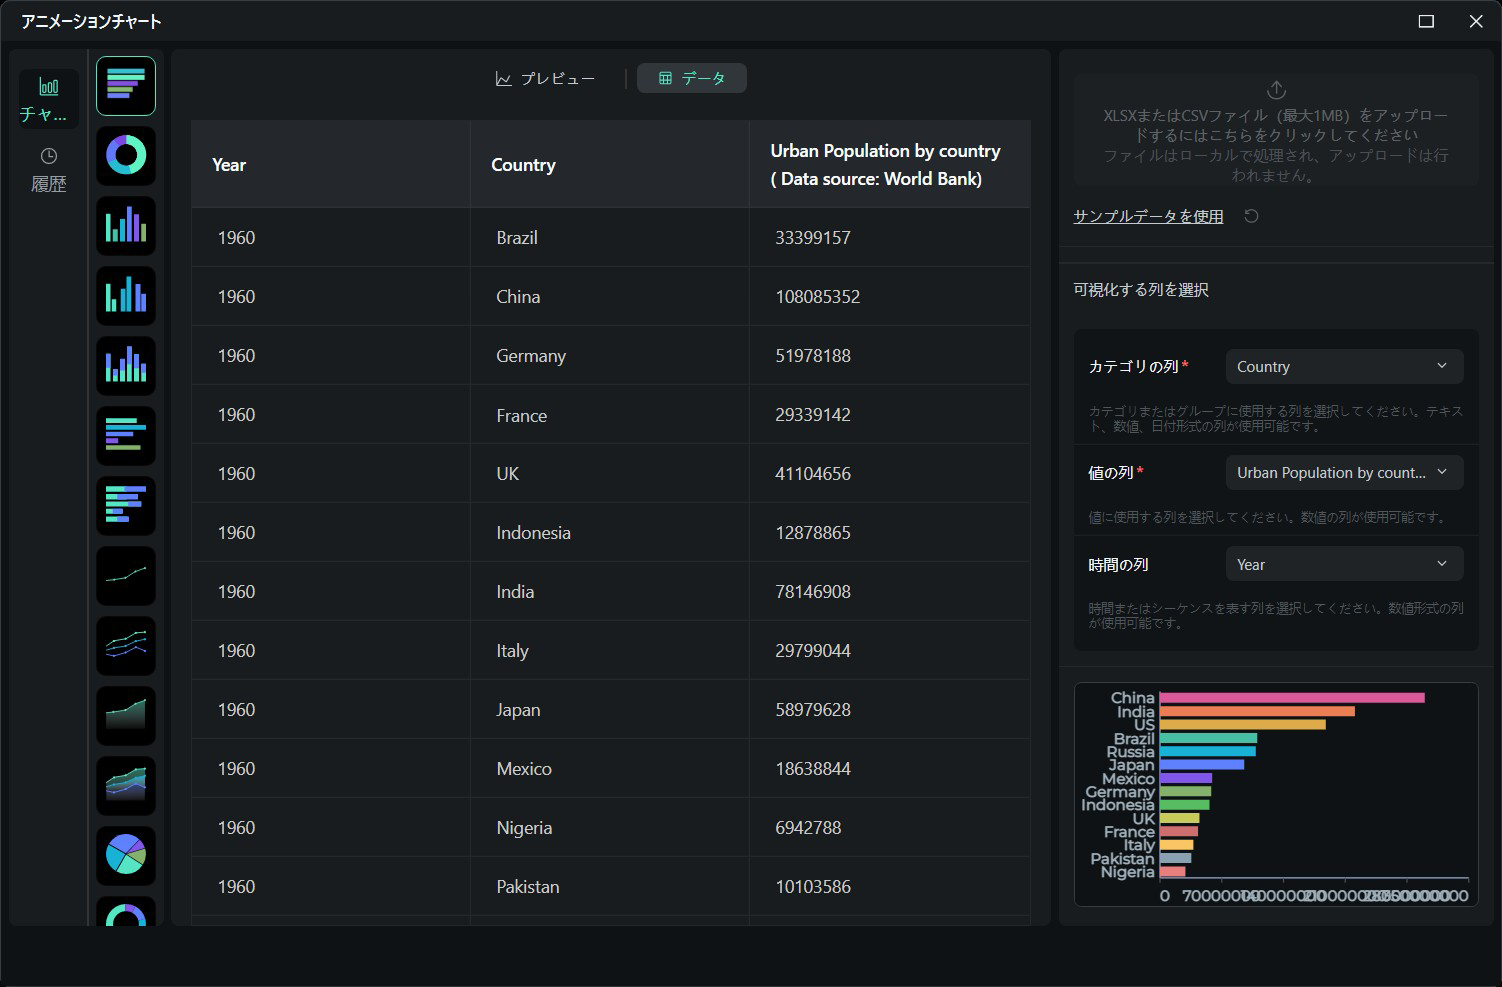1502x987 pixels.
Task: Open the 履歴 history section
Action: (48, 170)
